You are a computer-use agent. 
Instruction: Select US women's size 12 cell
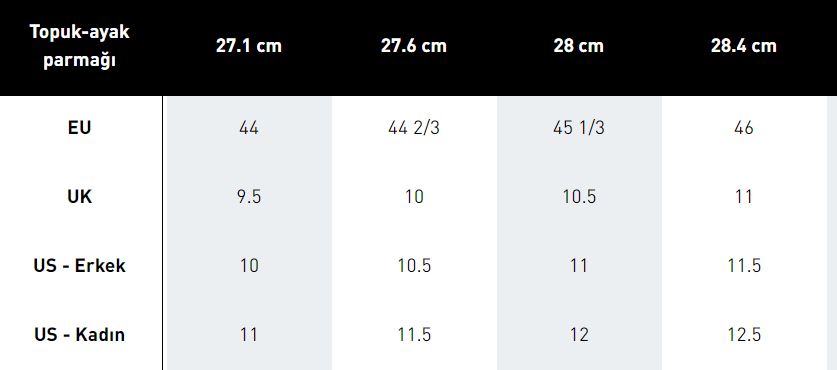pyautogui.click(x=579, y=334)
